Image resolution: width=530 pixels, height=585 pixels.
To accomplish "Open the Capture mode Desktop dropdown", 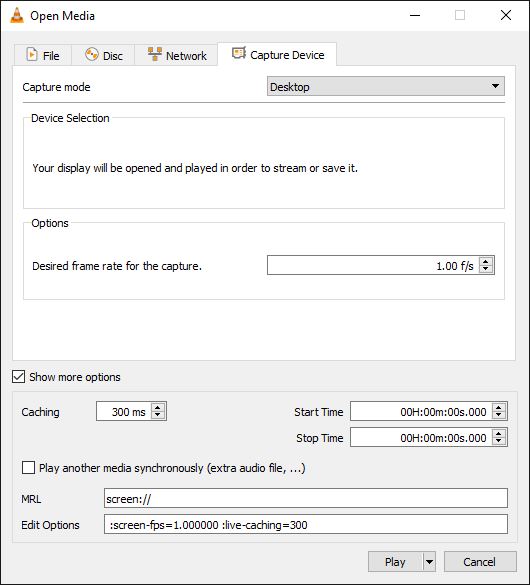I will [x=386, y=87].
